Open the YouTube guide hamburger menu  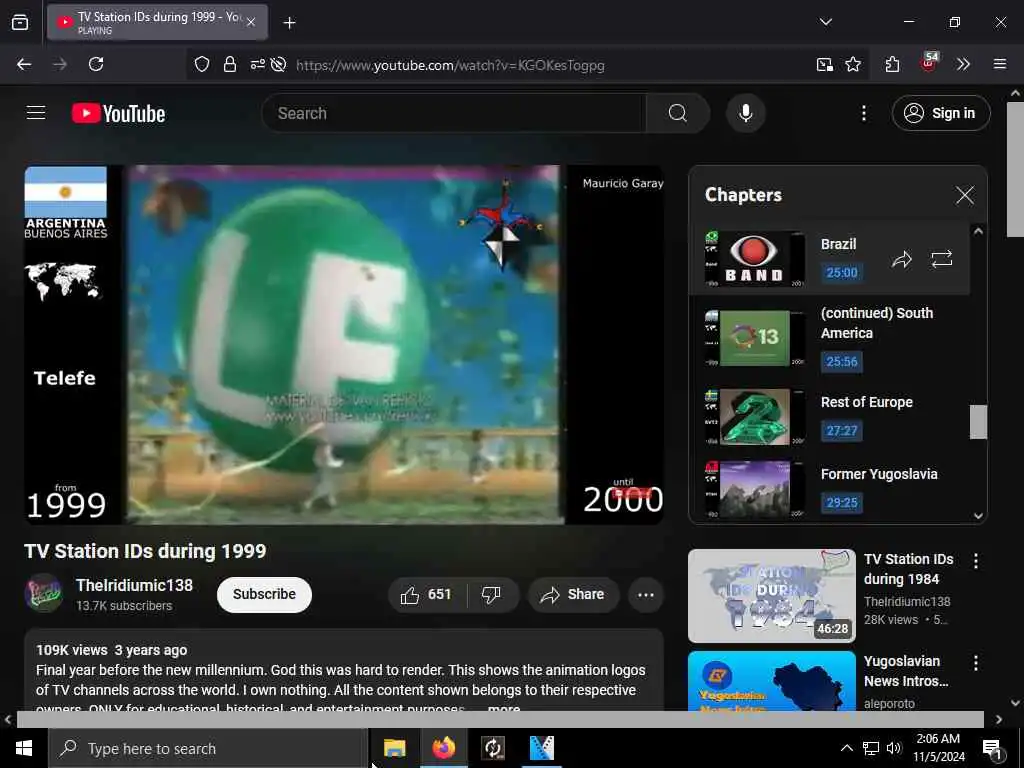[36, 113]
